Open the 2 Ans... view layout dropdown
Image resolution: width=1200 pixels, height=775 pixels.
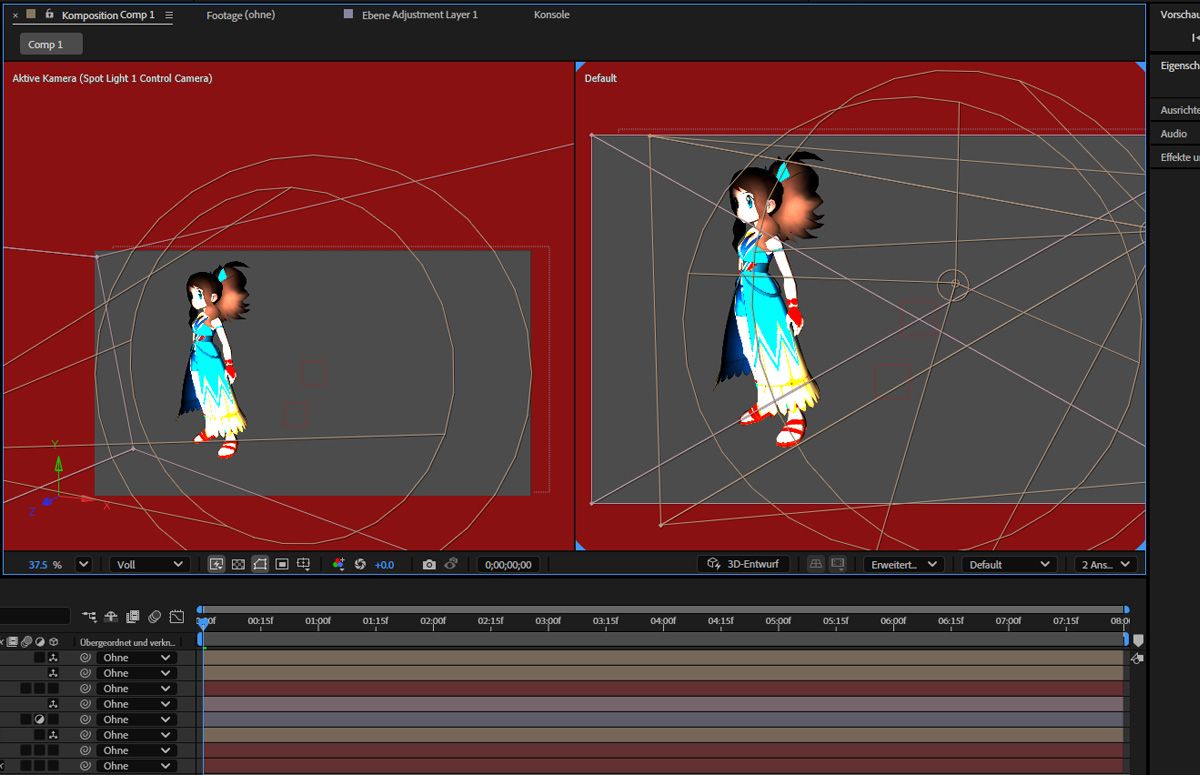click(x=1106, y=565)
